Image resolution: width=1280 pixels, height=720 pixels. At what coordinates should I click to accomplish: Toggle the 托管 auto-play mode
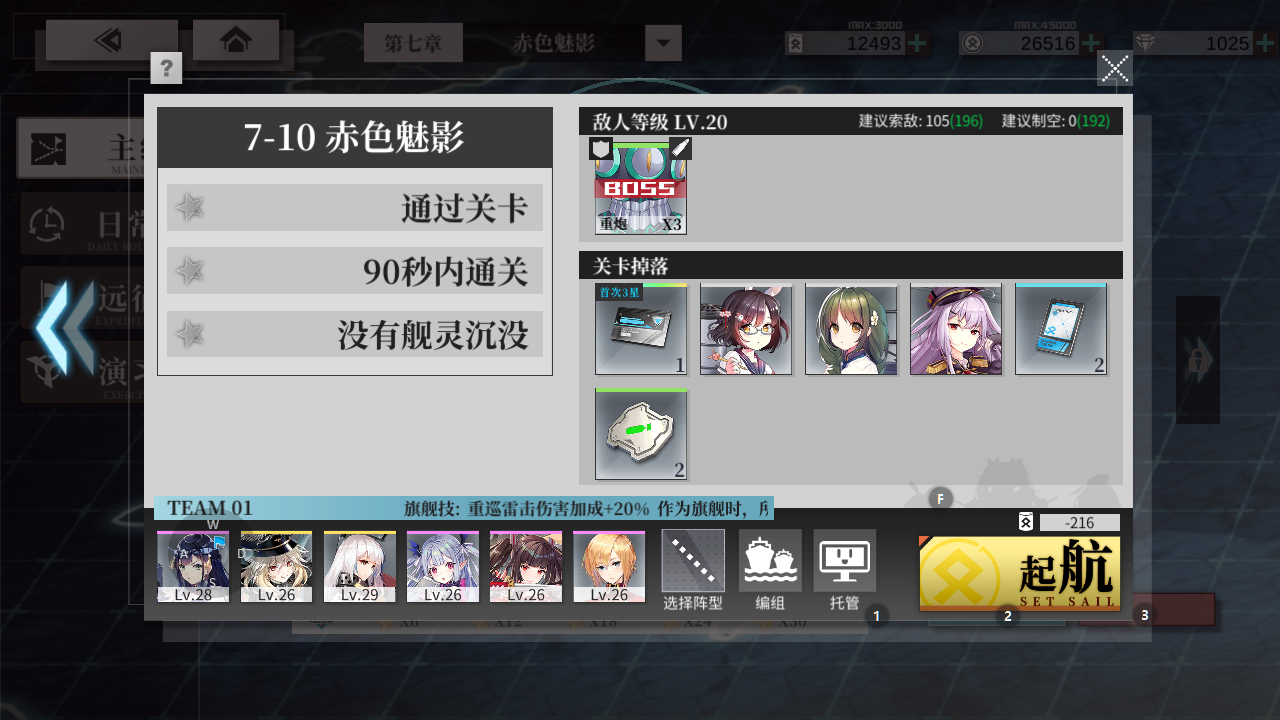[845, 570]
